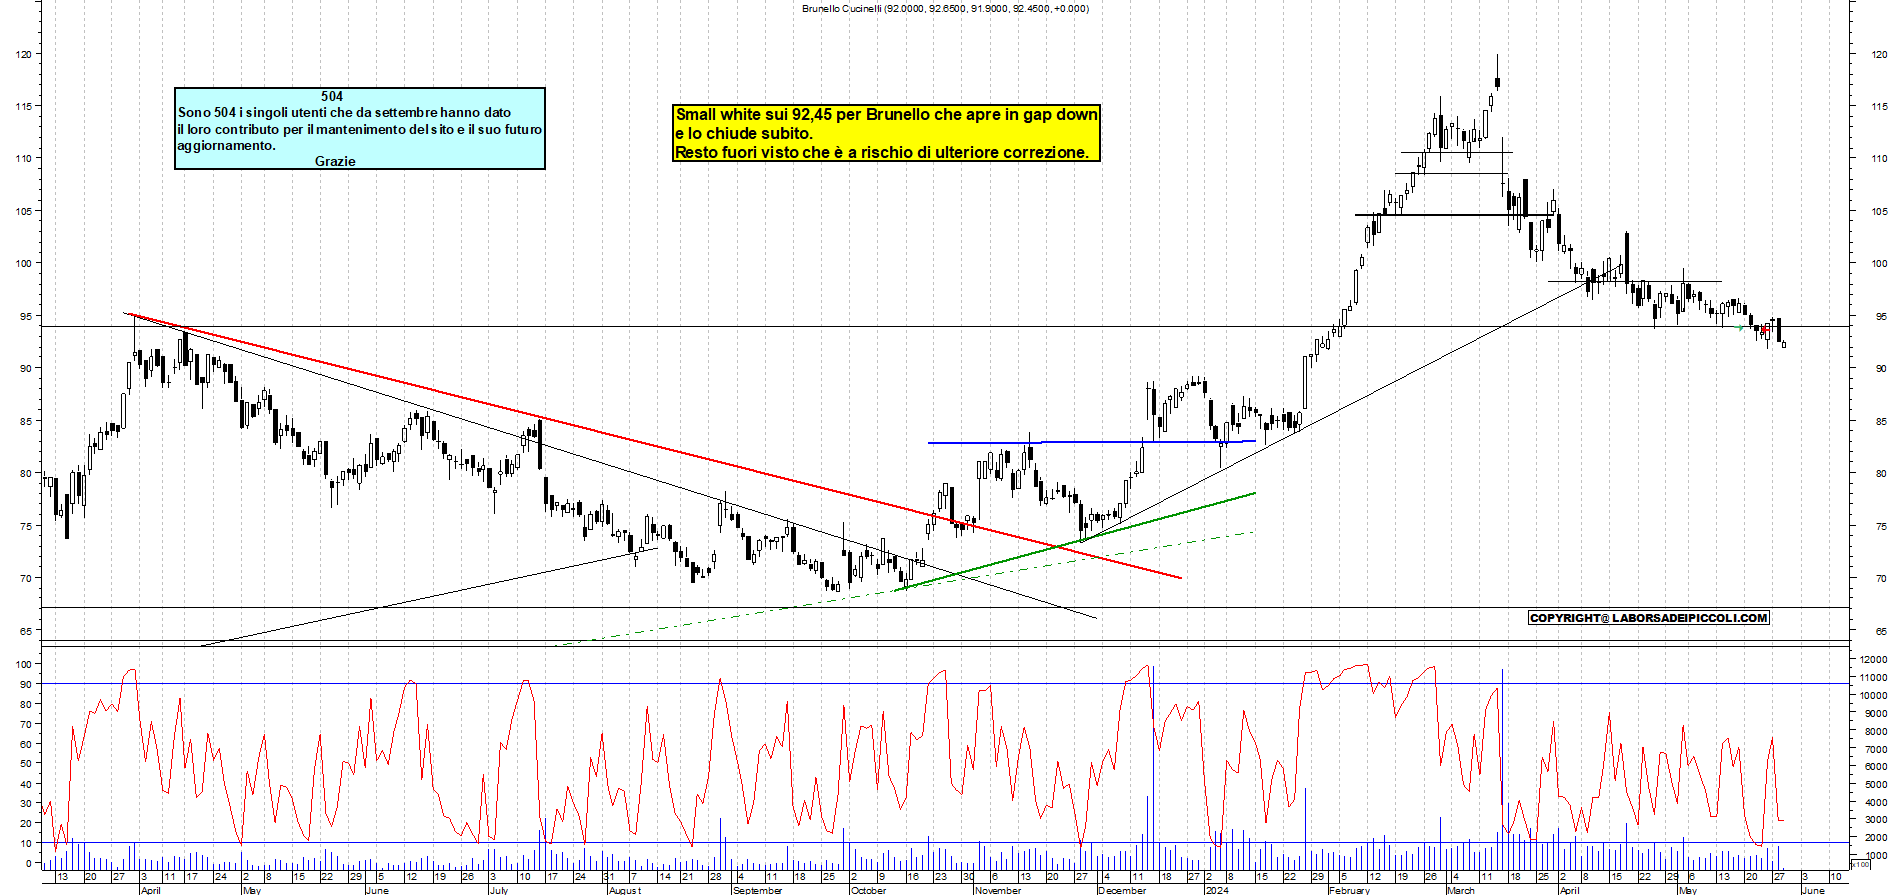Click the line 'Sono 504 i singoli utenti che da settembre hanno dato'
Viewport: 1890px width, 895px height.
344,112
